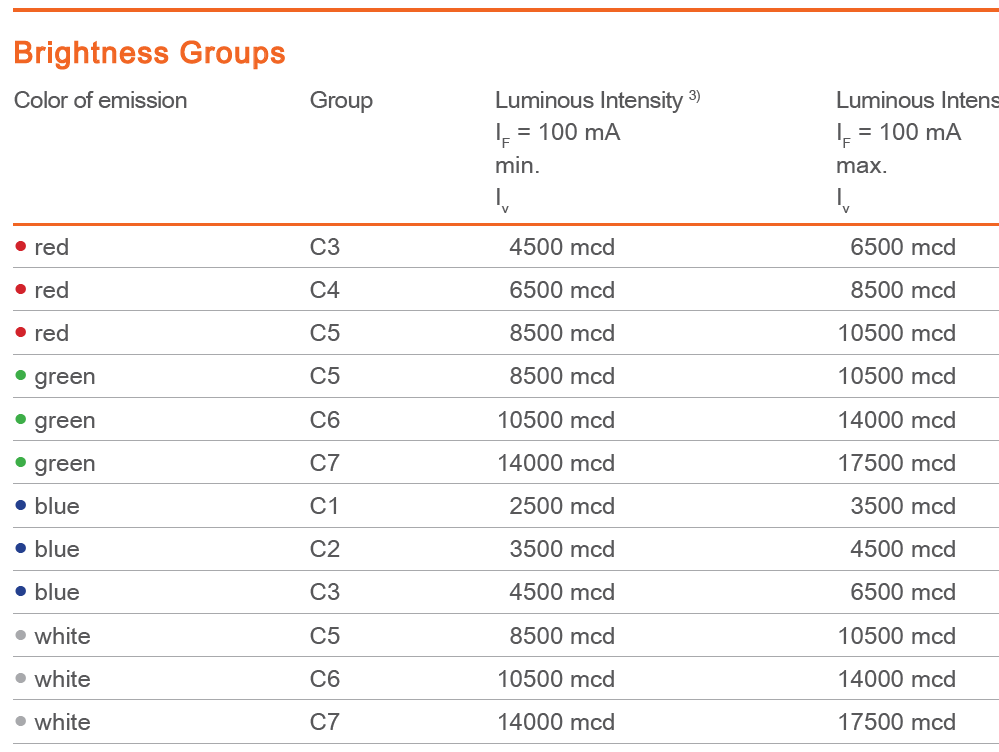The image size is (999, 752).
Task: Select the "max." label in the header
Action: 861,166
